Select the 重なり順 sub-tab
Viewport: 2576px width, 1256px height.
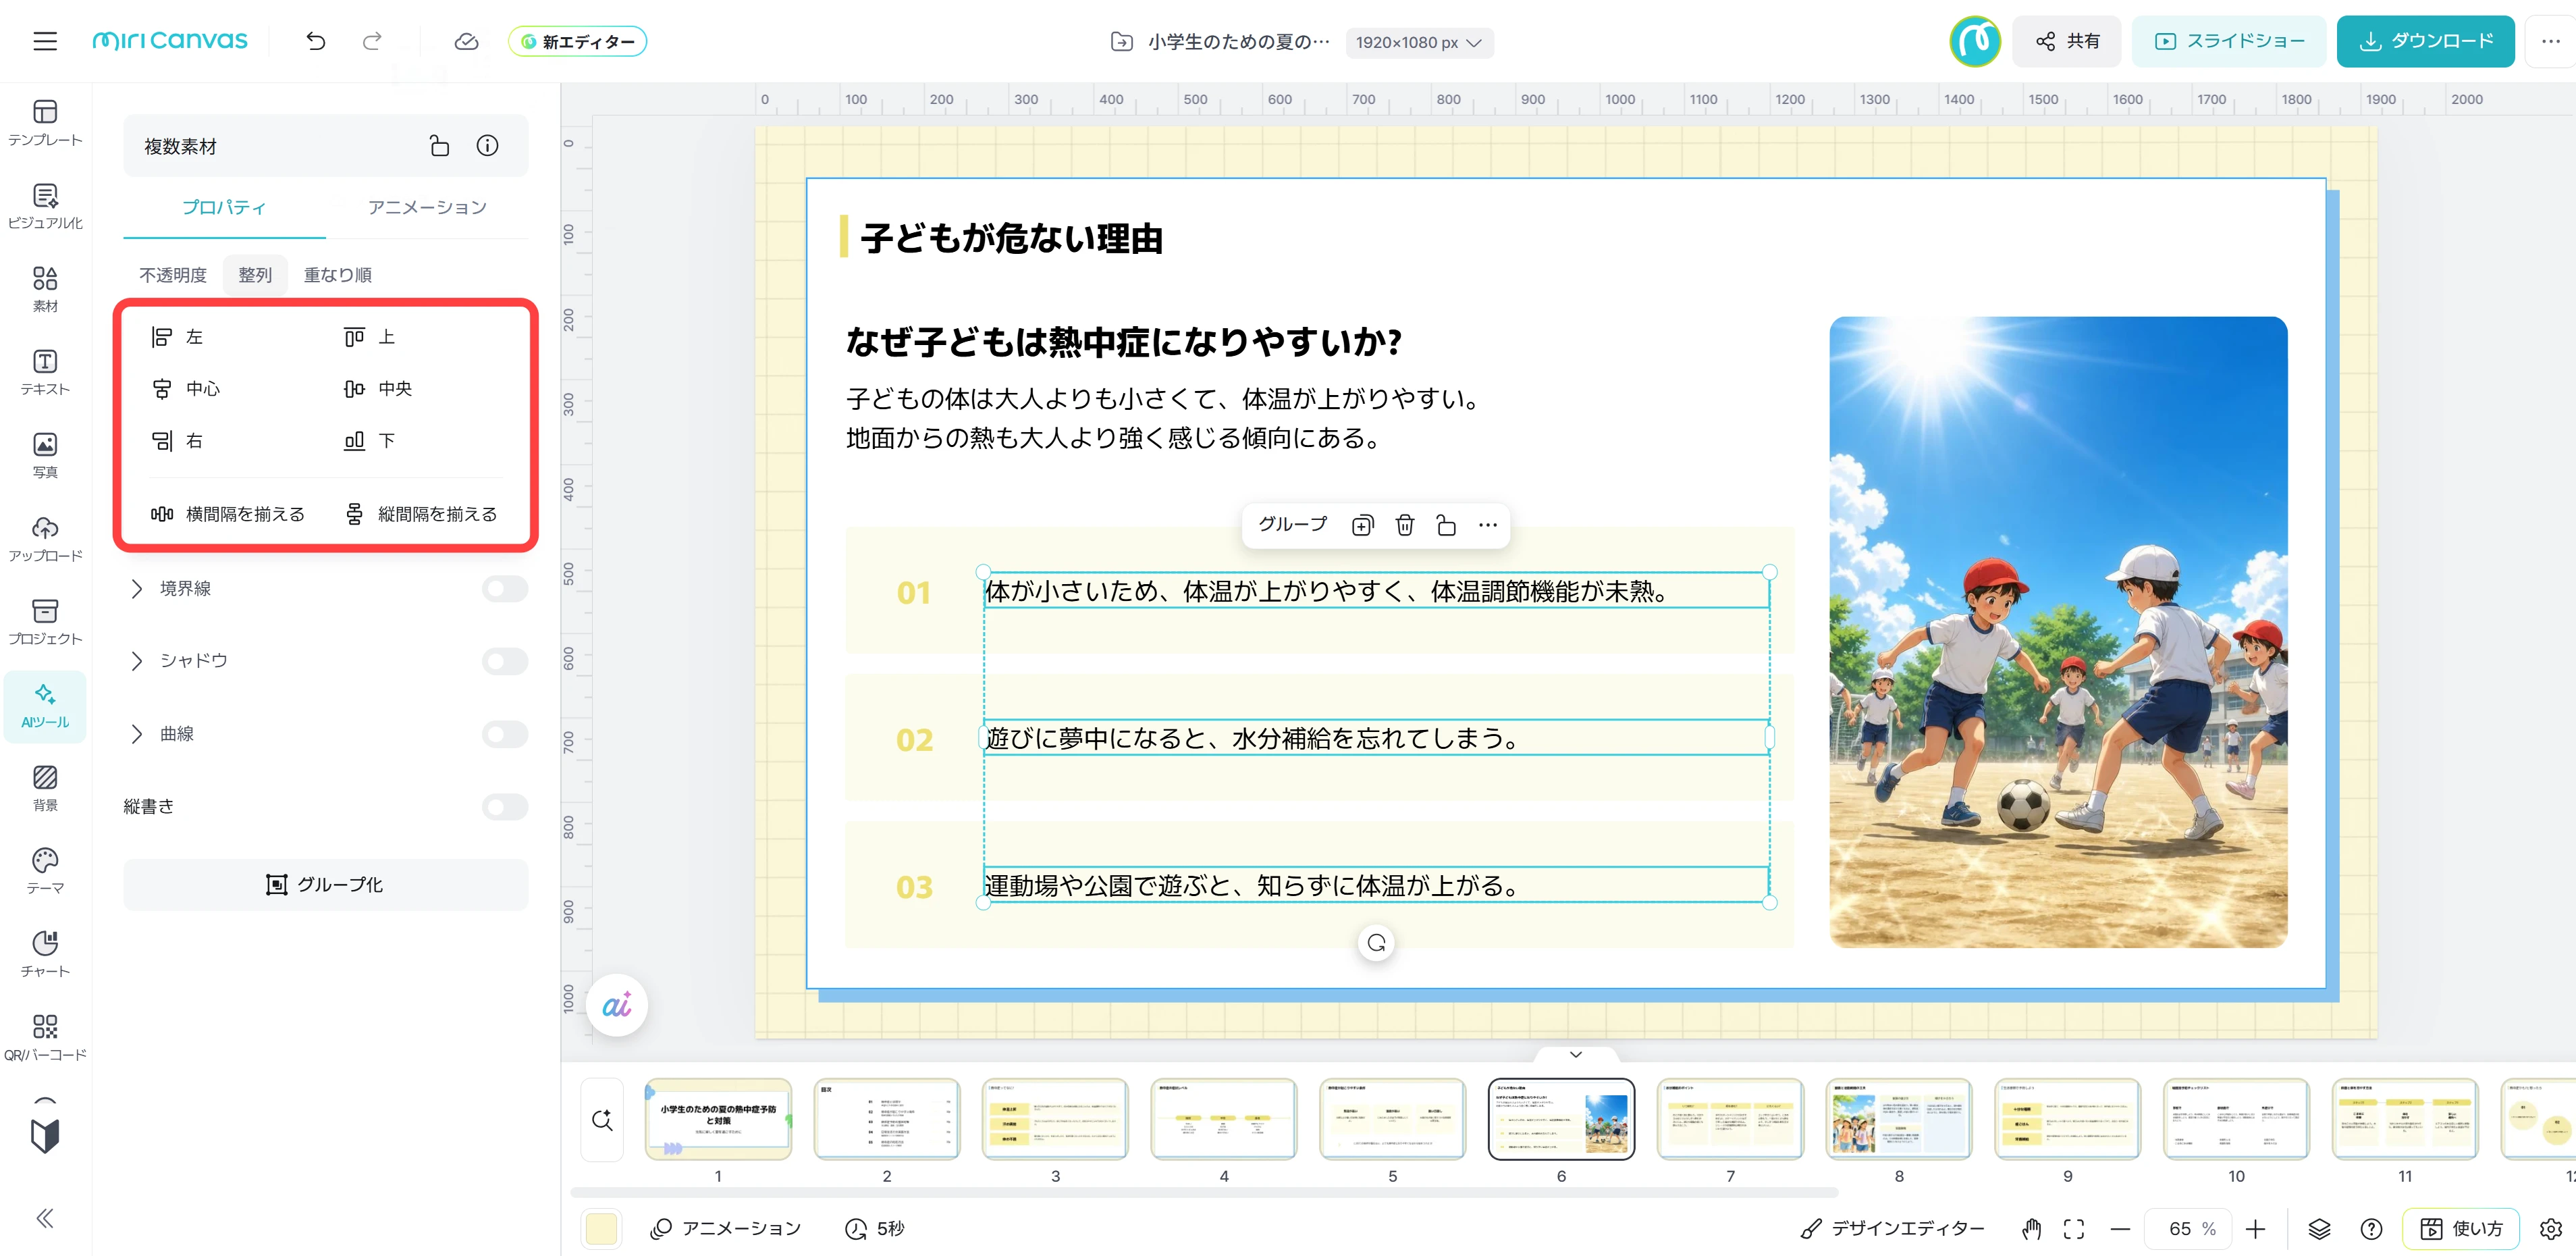click(338, 274)
